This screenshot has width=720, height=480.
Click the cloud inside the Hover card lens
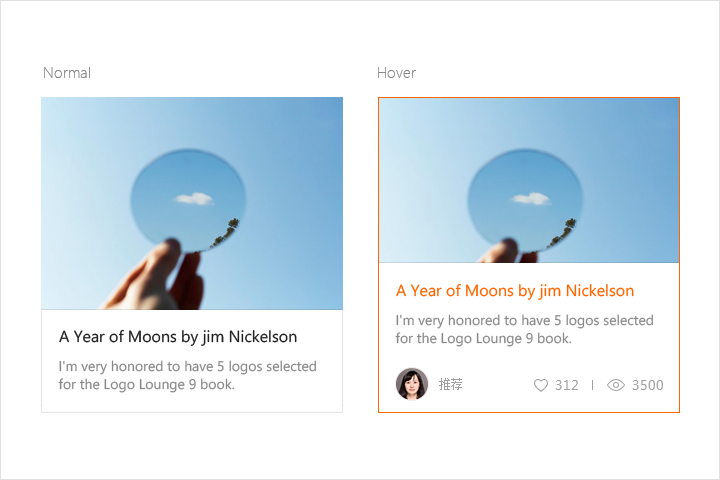[533, 198]
